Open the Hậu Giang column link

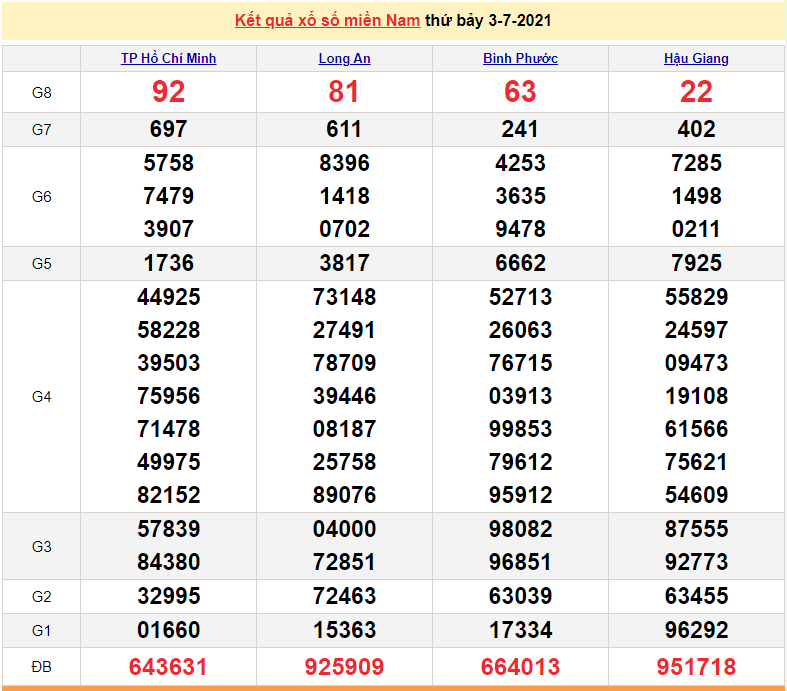pos(696,59)
